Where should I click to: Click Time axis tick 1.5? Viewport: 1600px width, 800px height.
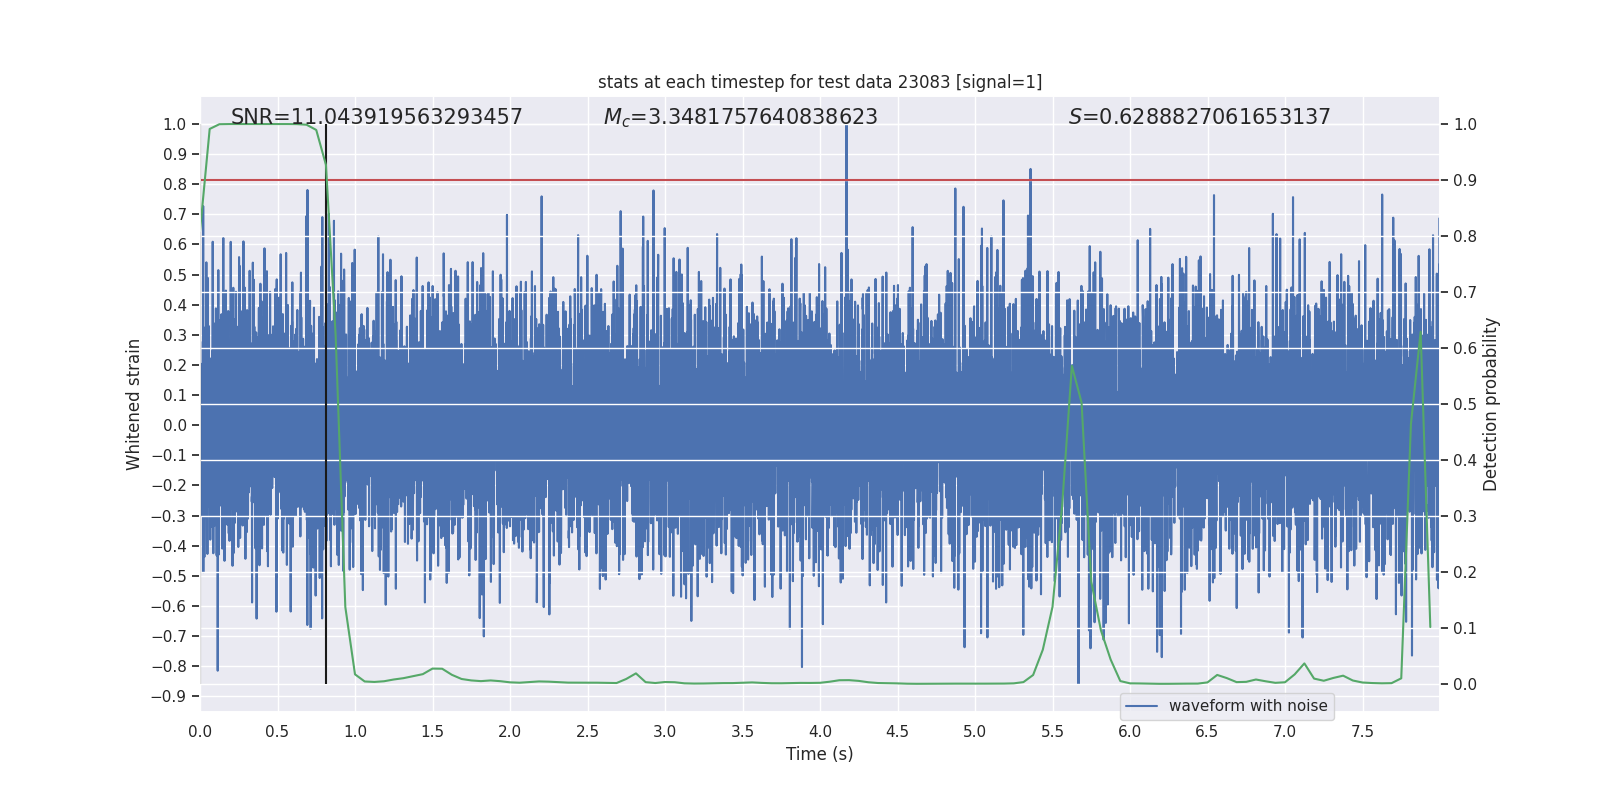[x=433, y=731]
